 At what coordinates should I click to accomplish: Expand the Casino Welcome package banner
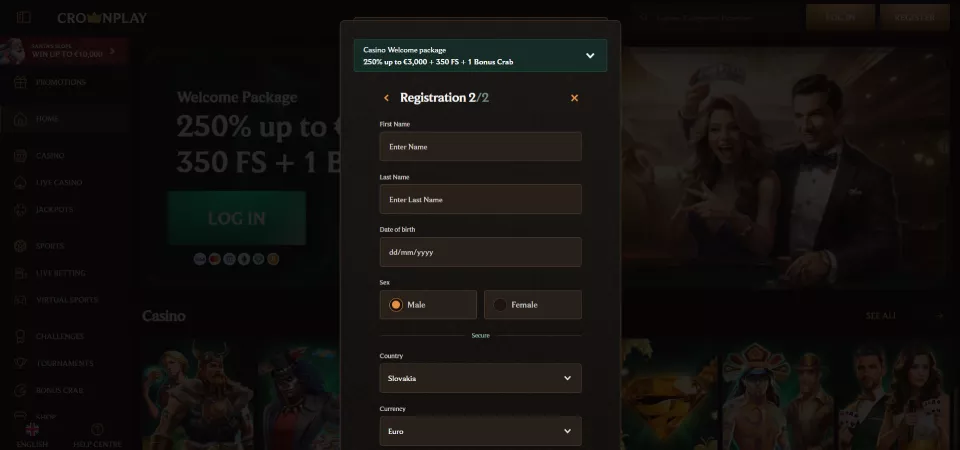(x=480, y=56)
